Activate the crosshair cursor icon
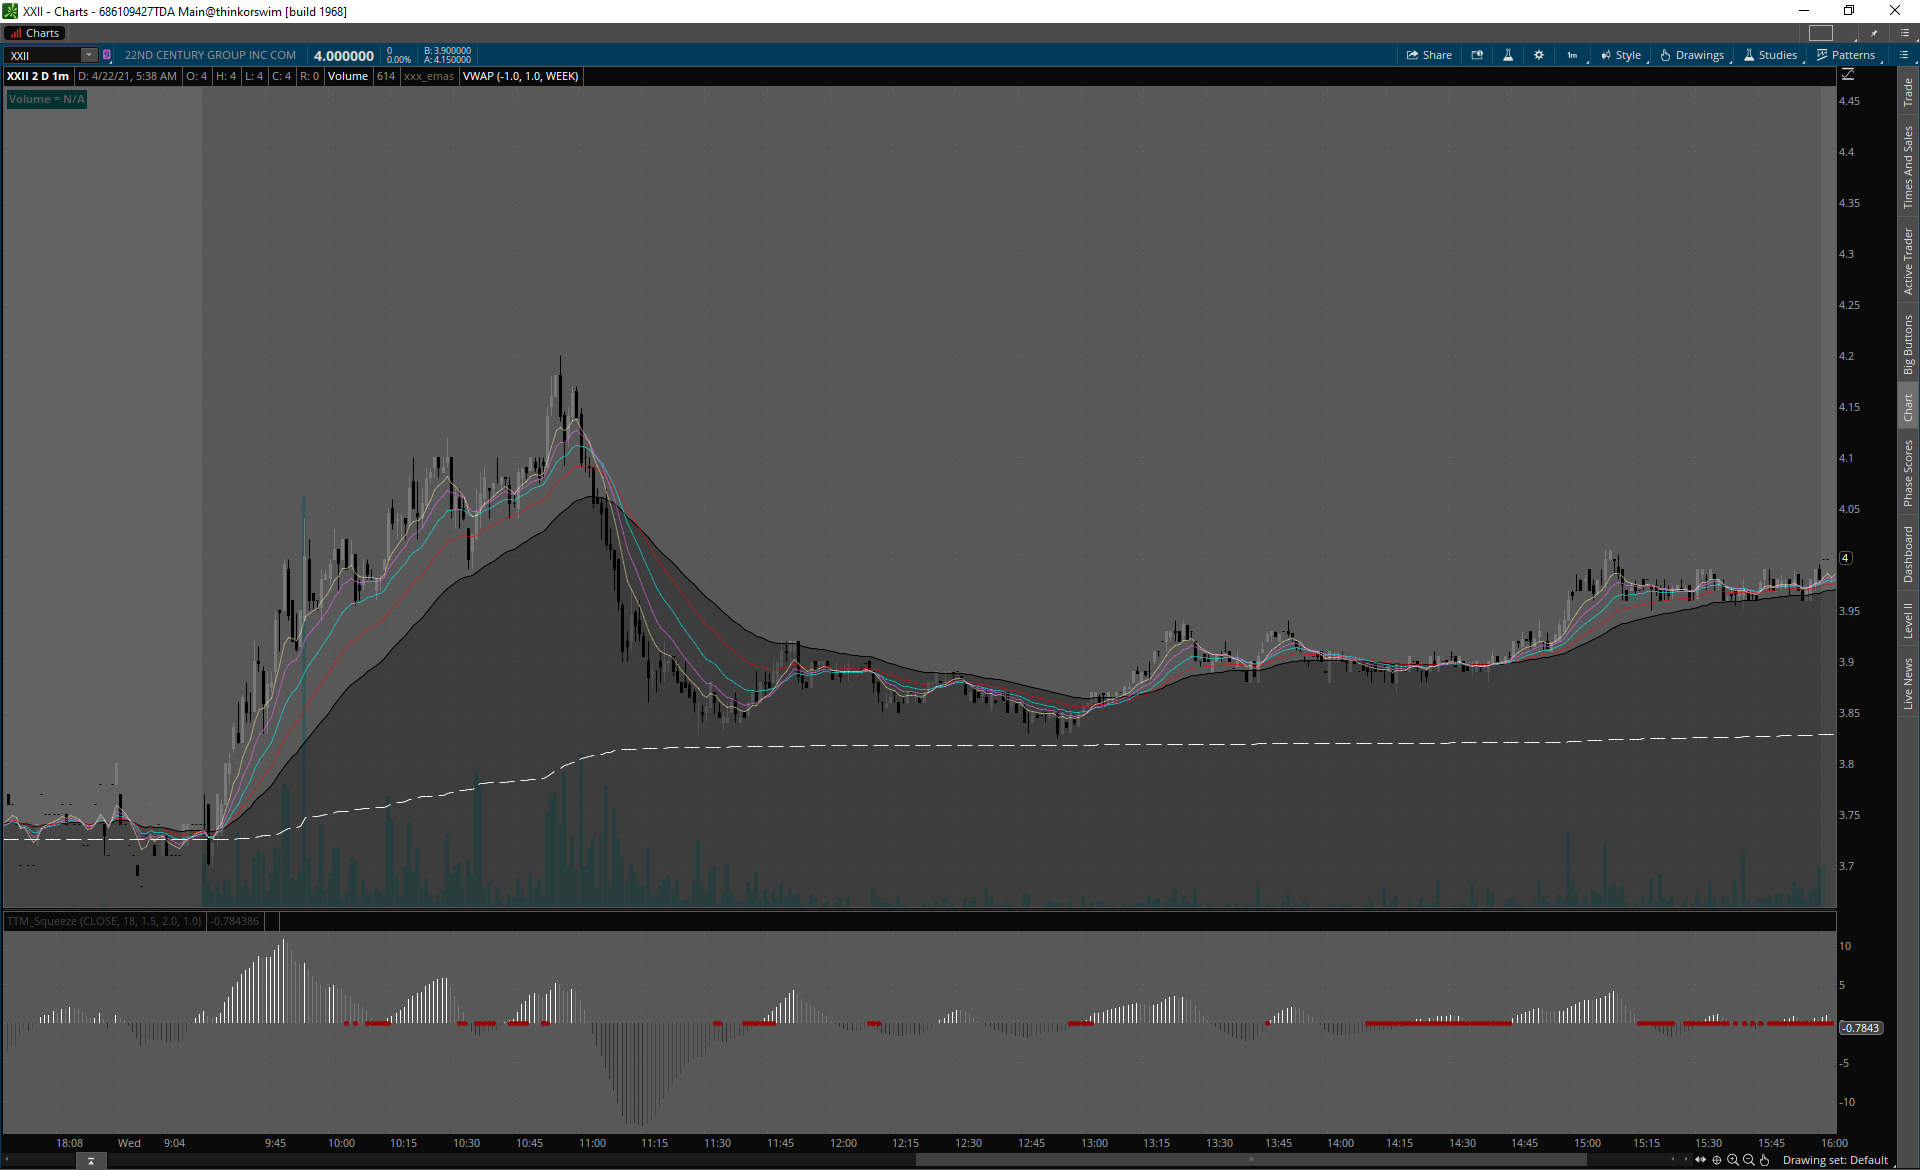 (1717, 1160)
